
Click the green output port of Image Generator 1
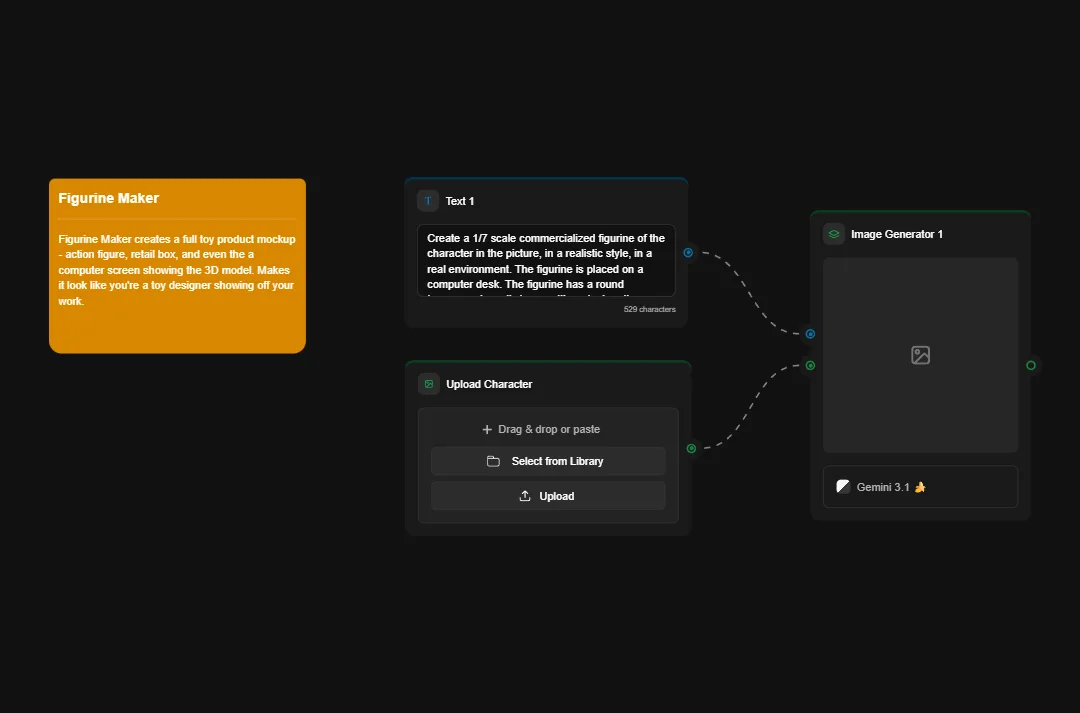[x=1031, y=365]
